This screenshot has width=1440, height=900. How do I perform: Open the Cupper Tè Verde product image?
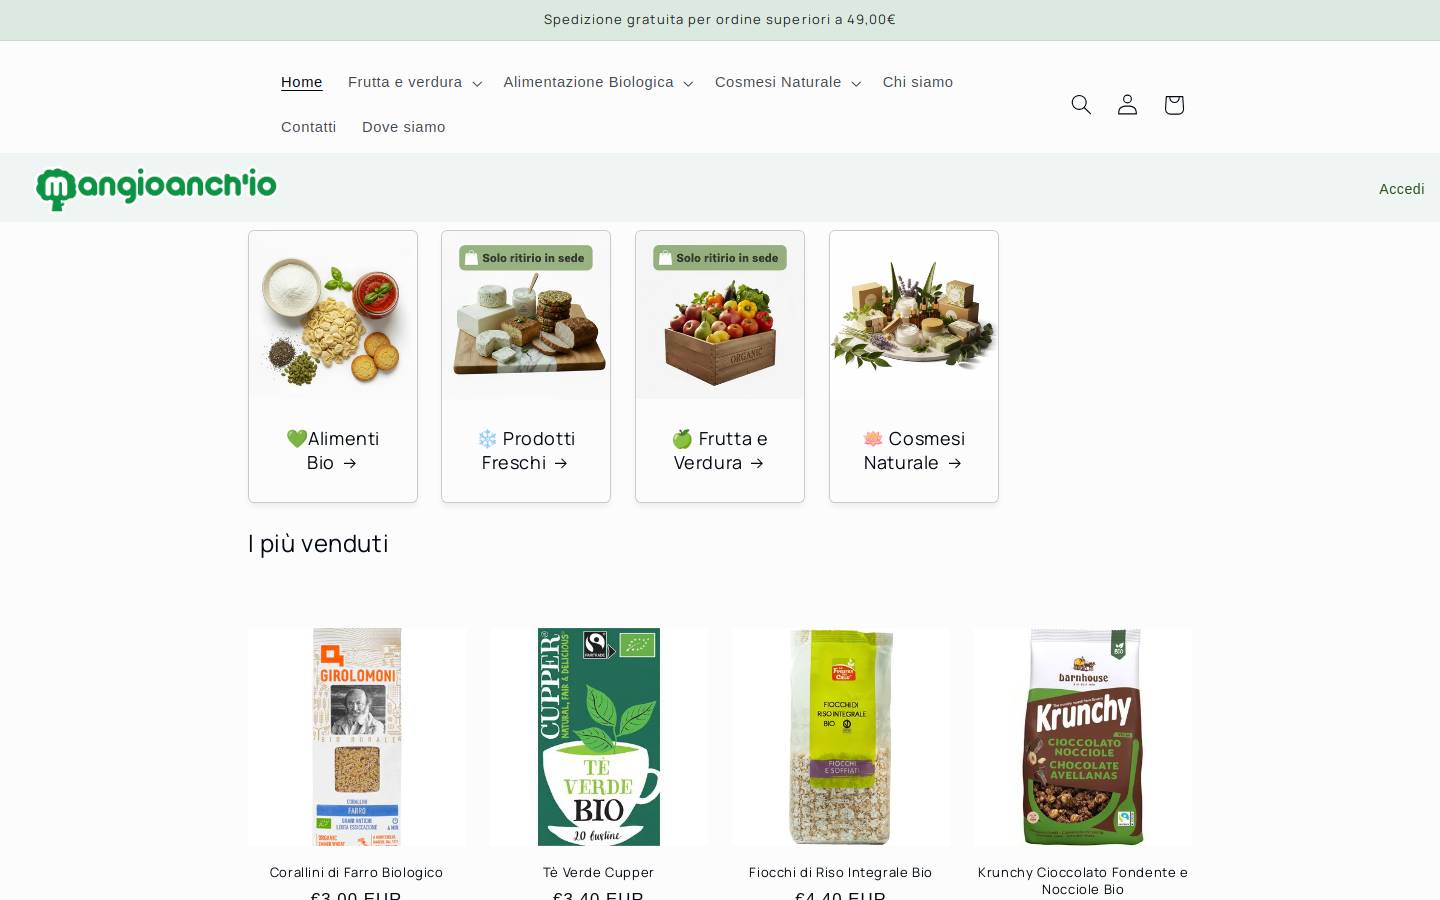(599, 737)
